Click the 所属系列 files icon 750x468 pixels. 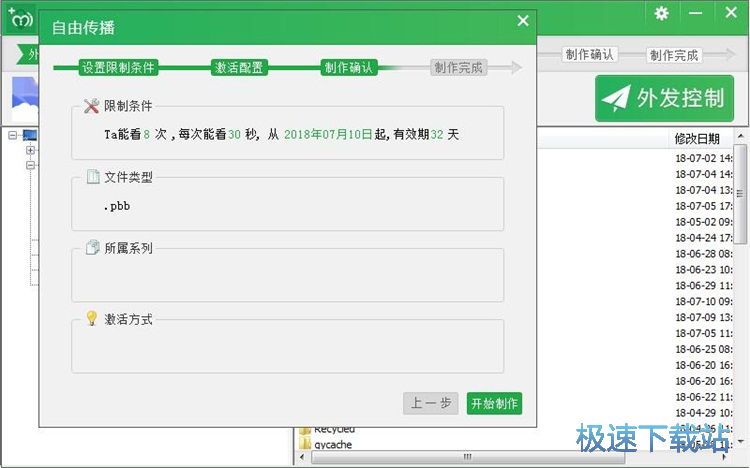(x=92, y=247)
